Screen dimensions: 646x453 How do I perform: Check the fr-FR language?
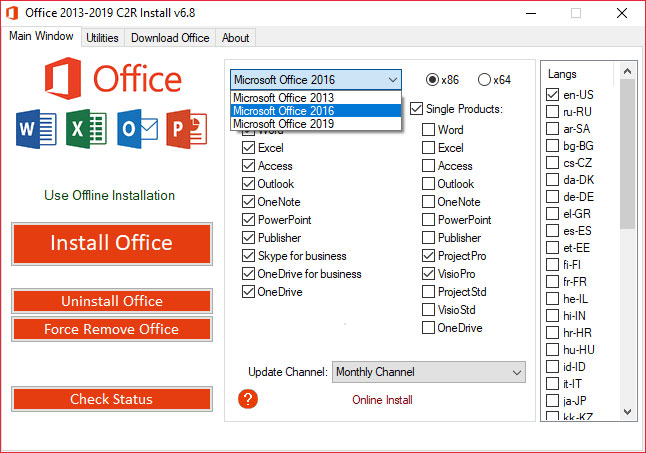[x=552, y=282]
